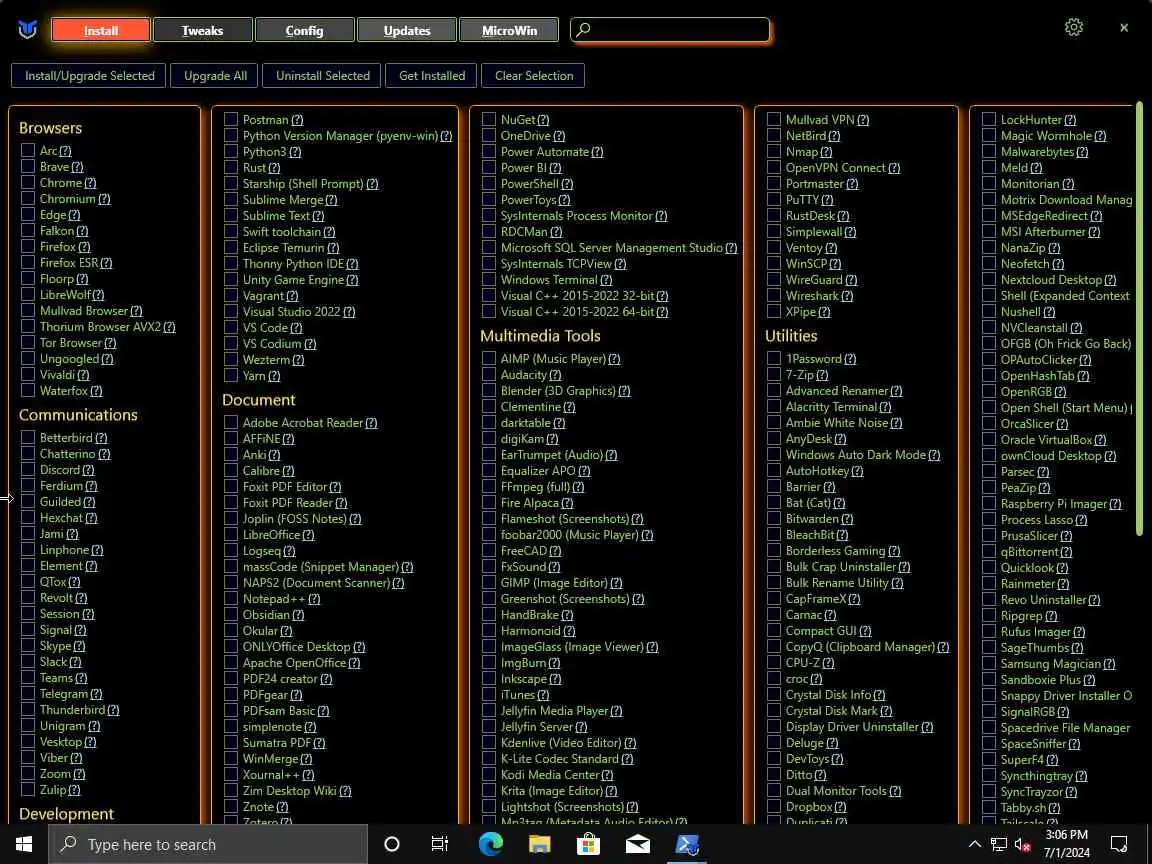
Task: Click the Upgrade All button
Action: tap(215, 76)
